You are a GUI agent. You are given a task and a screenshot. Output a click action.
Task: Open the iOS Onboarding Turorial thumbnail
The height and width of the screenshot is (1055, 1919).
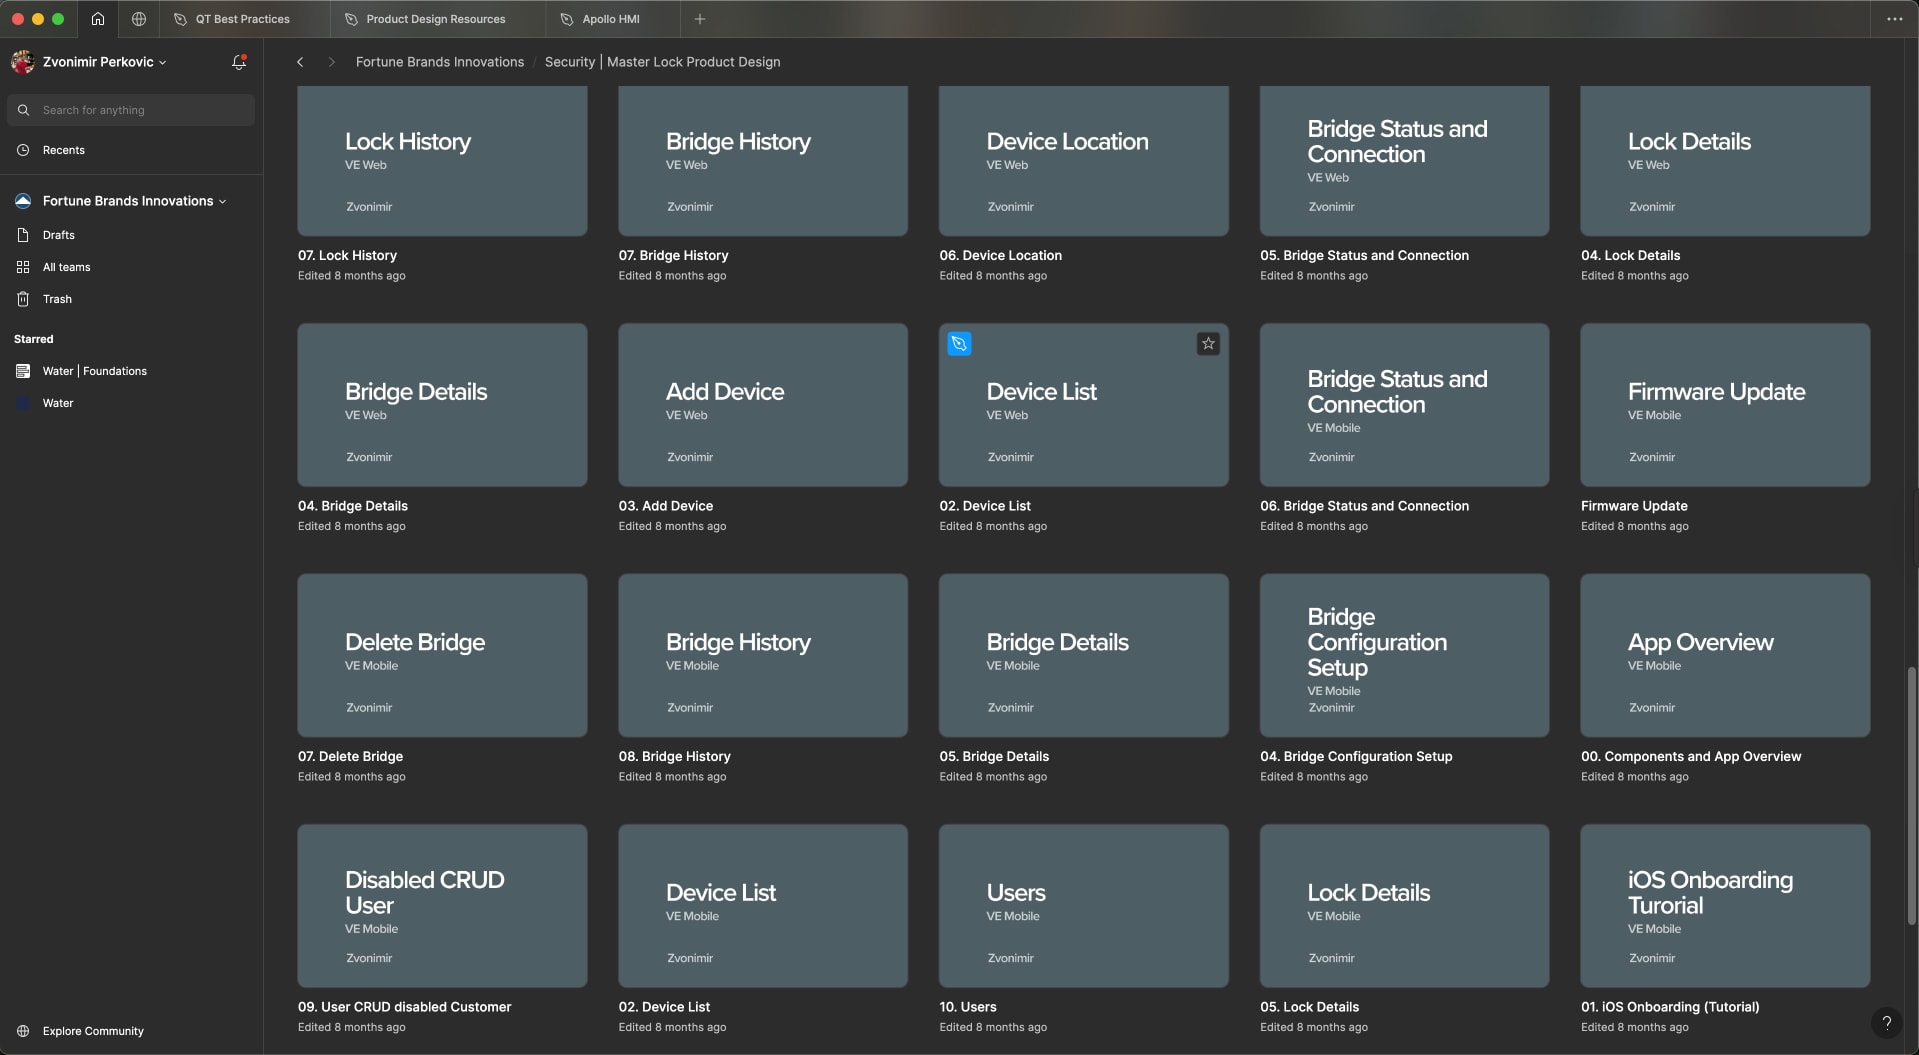pyautogui.click(x=1725, y=906)
